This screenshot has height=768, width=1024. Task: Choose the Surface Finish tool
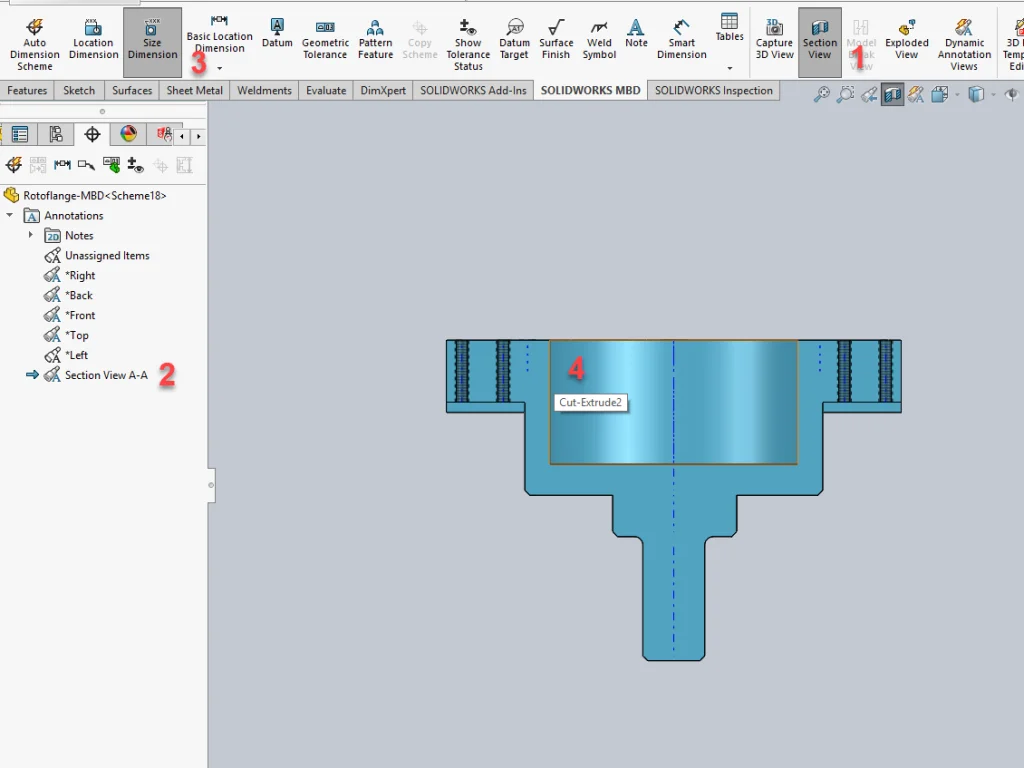click(556, 43)
